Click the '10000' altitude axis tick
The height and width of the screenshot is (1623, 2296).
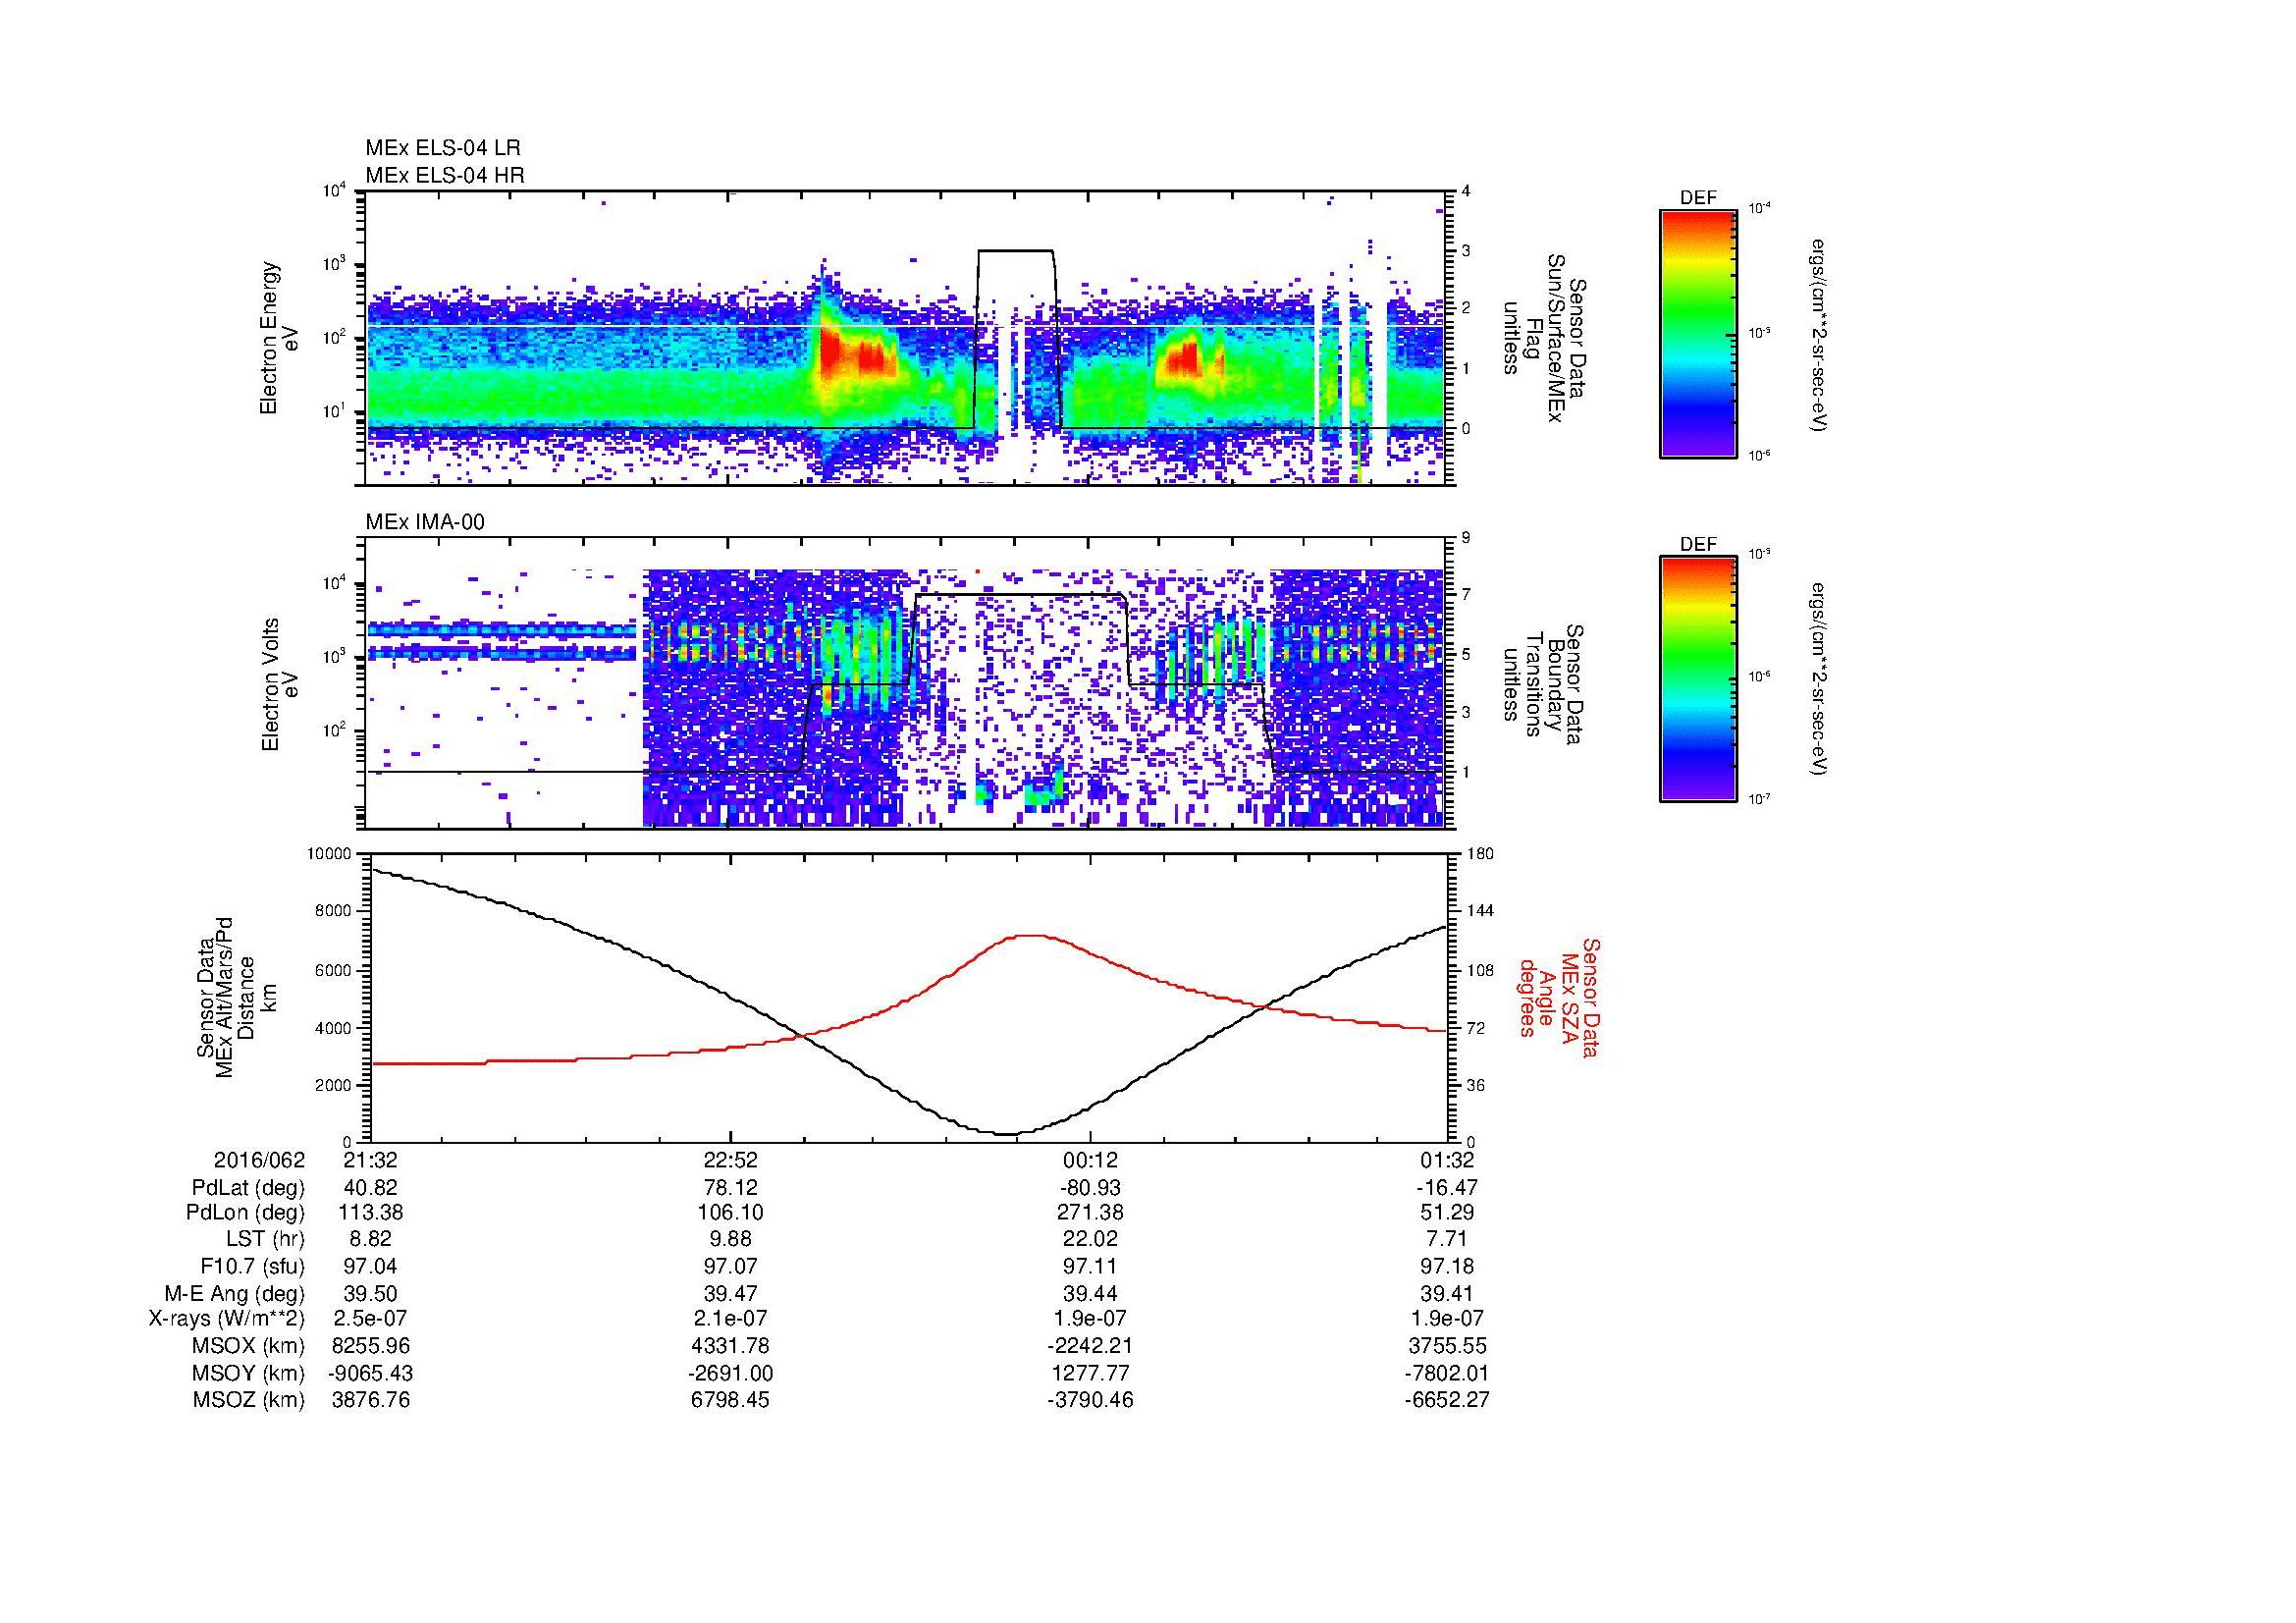[330, 854]
